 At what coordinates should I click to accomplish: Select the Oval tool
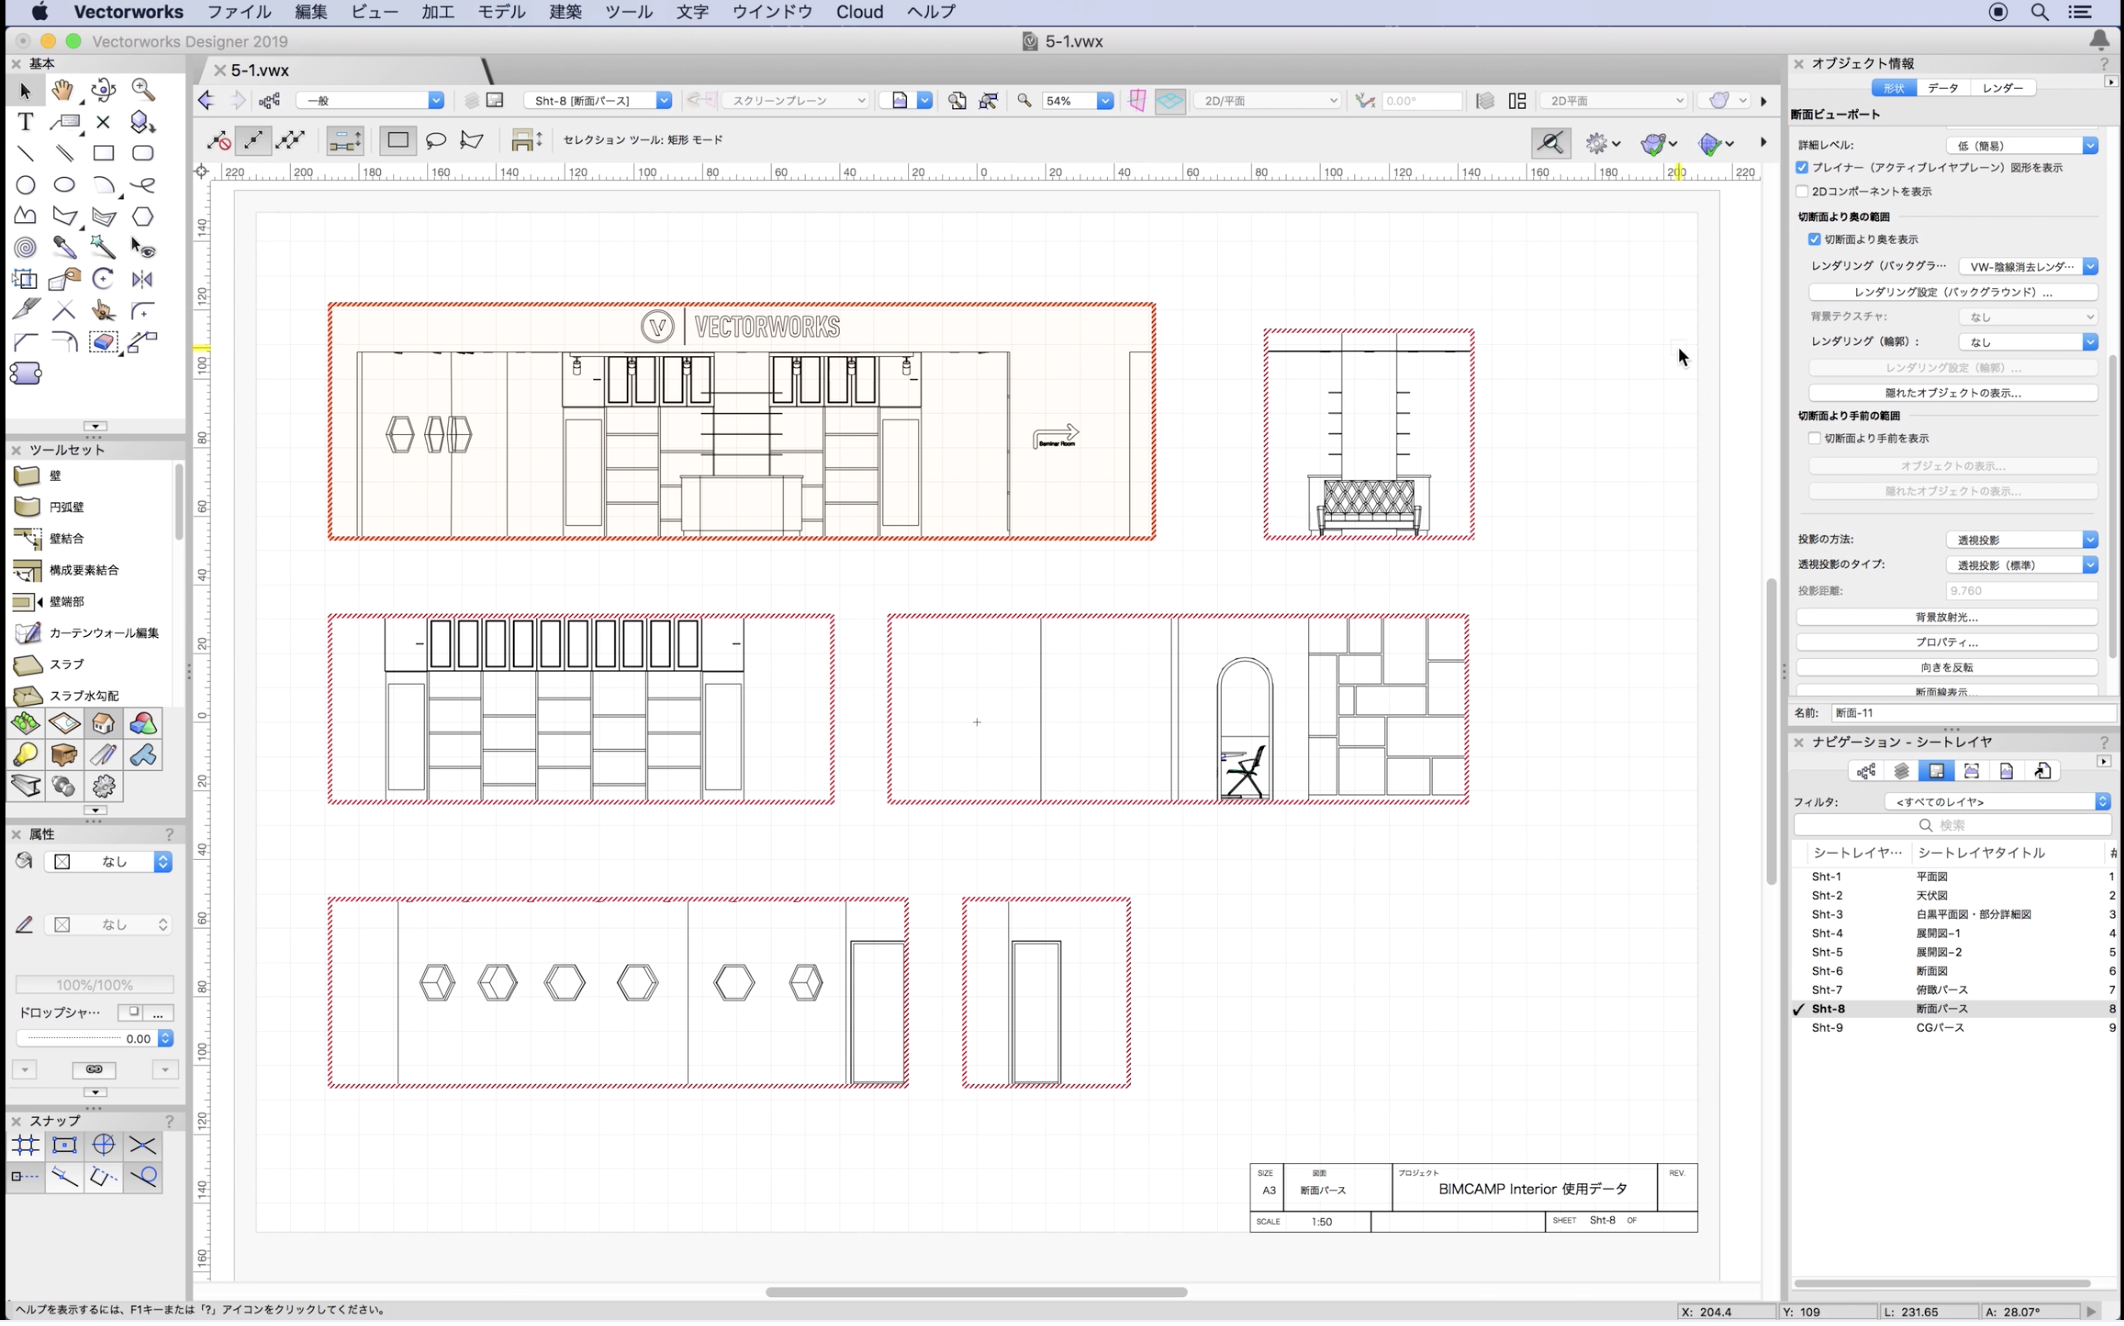click(64, 185)
